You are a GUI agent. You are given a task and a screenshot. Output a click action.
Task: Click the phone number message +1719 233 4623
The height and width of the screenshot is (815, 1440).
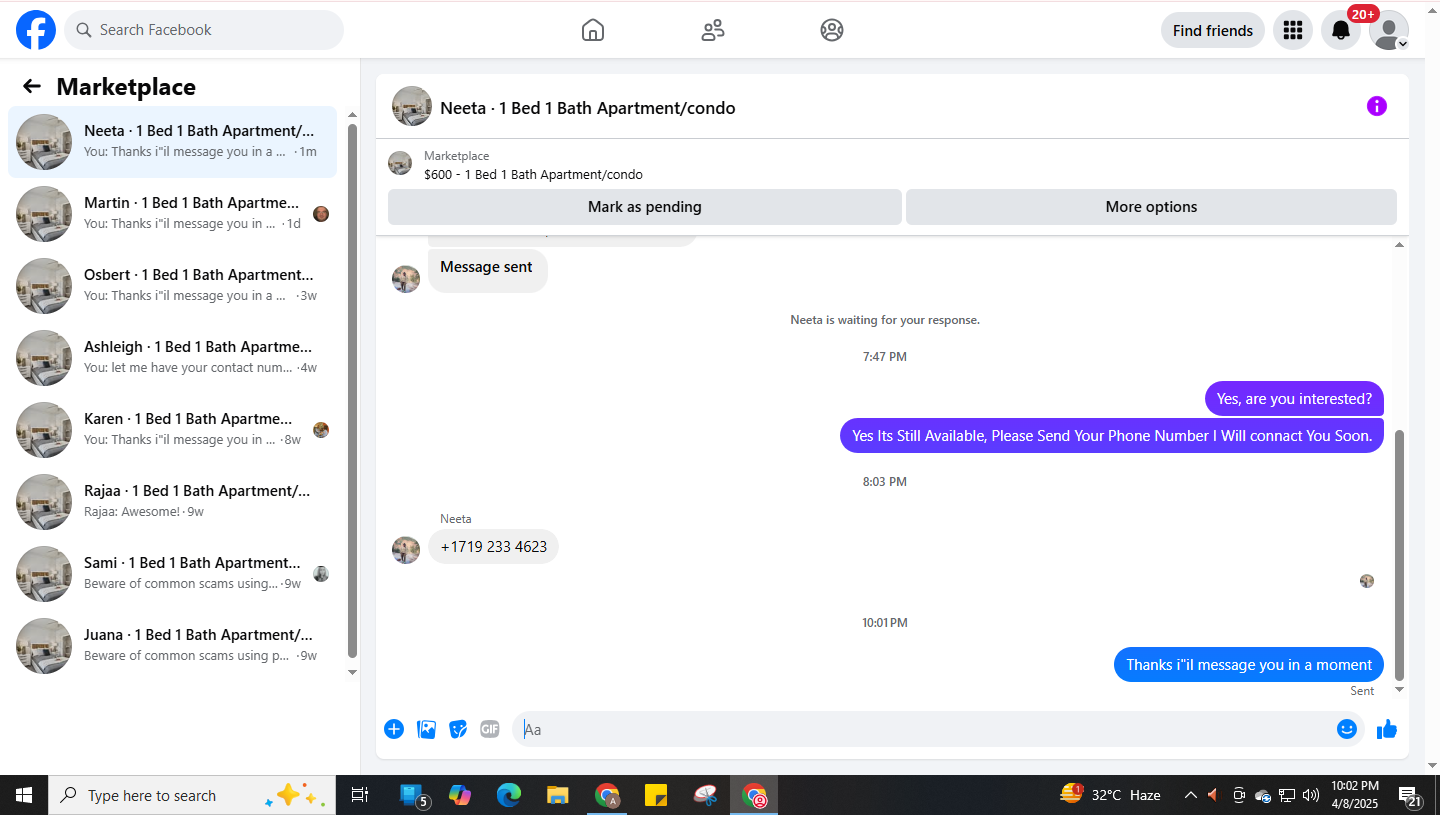point(493,547)
